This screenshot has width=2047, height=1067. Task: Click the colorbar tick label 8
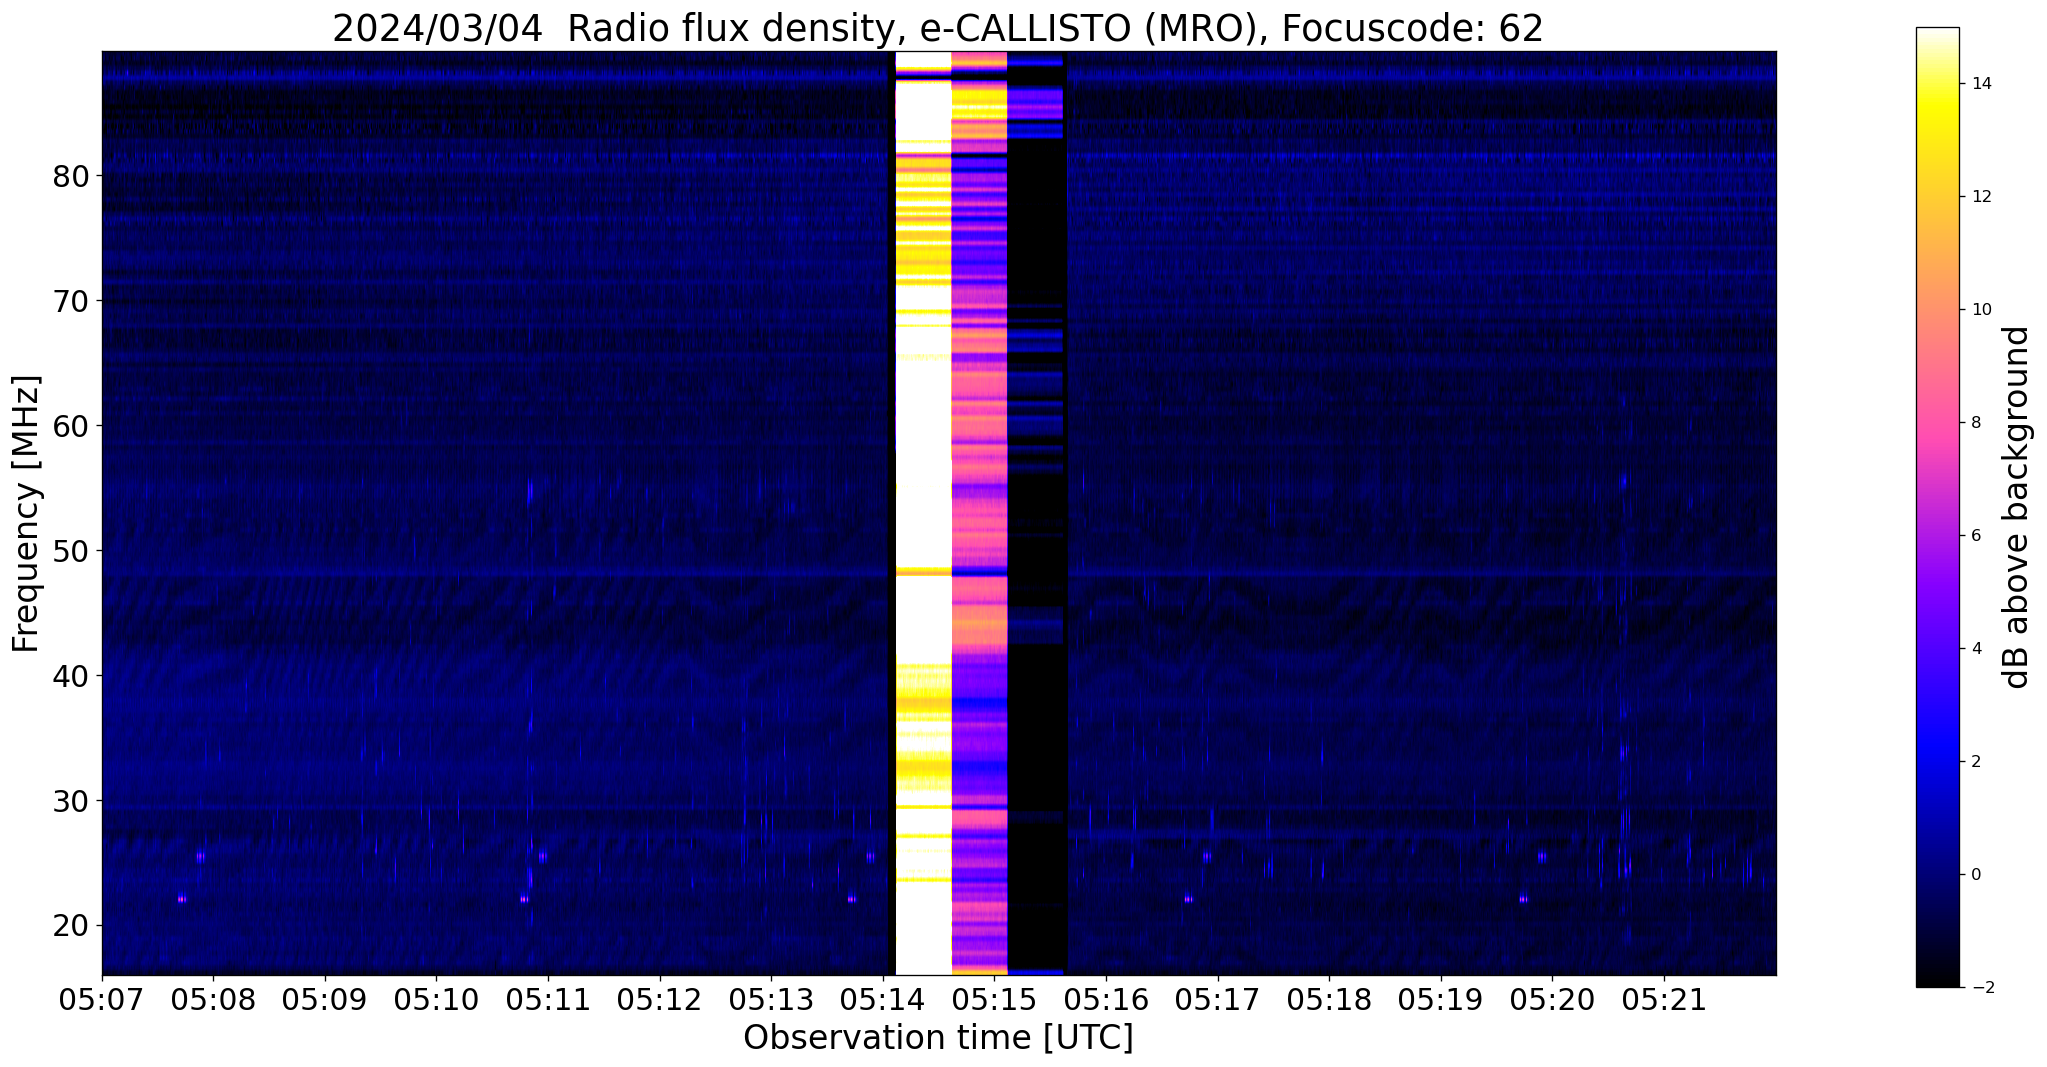point(1974,423)
